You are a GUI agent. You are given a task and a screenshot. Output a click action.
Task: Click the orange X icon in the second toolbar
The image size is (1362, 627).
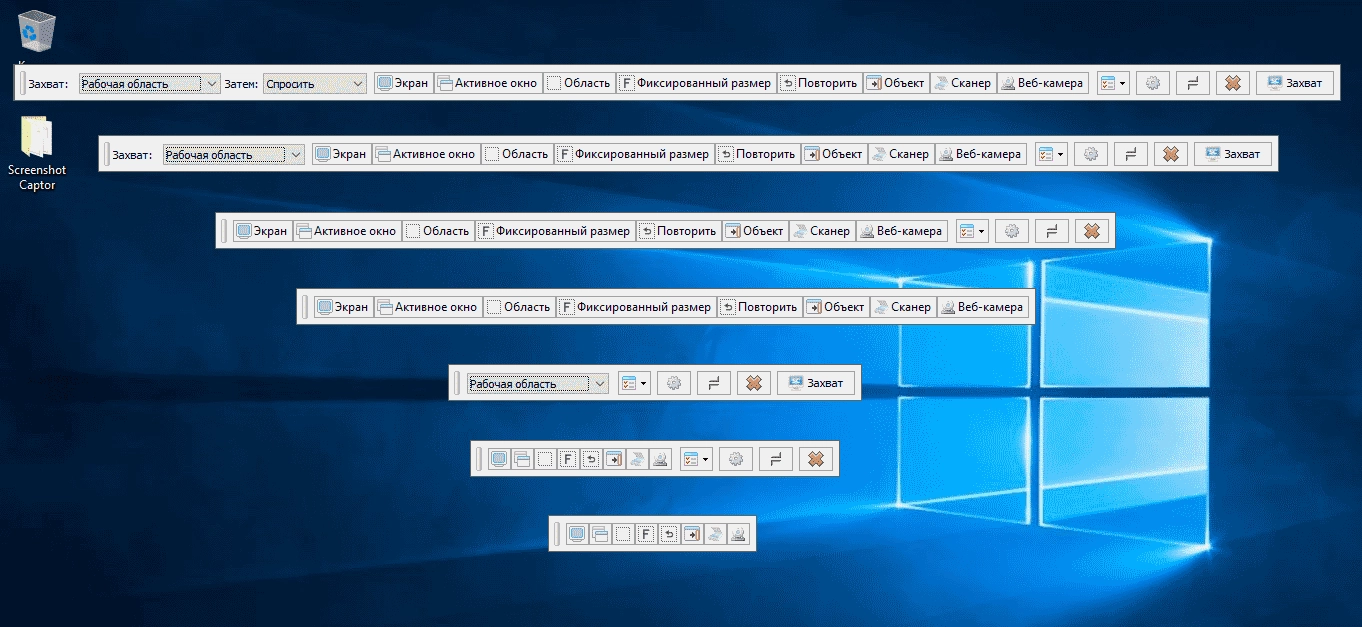click(x=1171, y=154)
